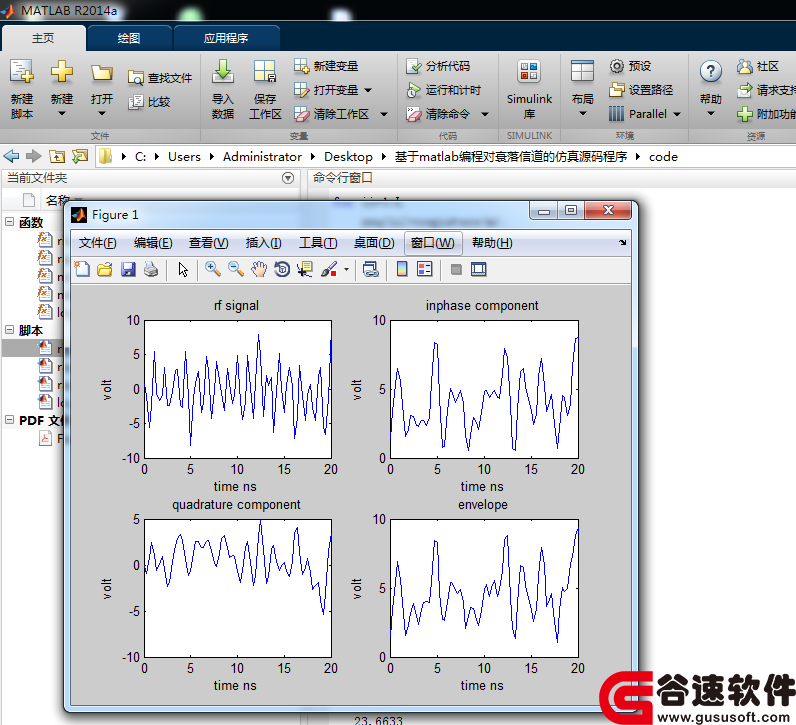Screen dimensions: 796x725
Task: Click code folder in the address path
Action: 663,156
